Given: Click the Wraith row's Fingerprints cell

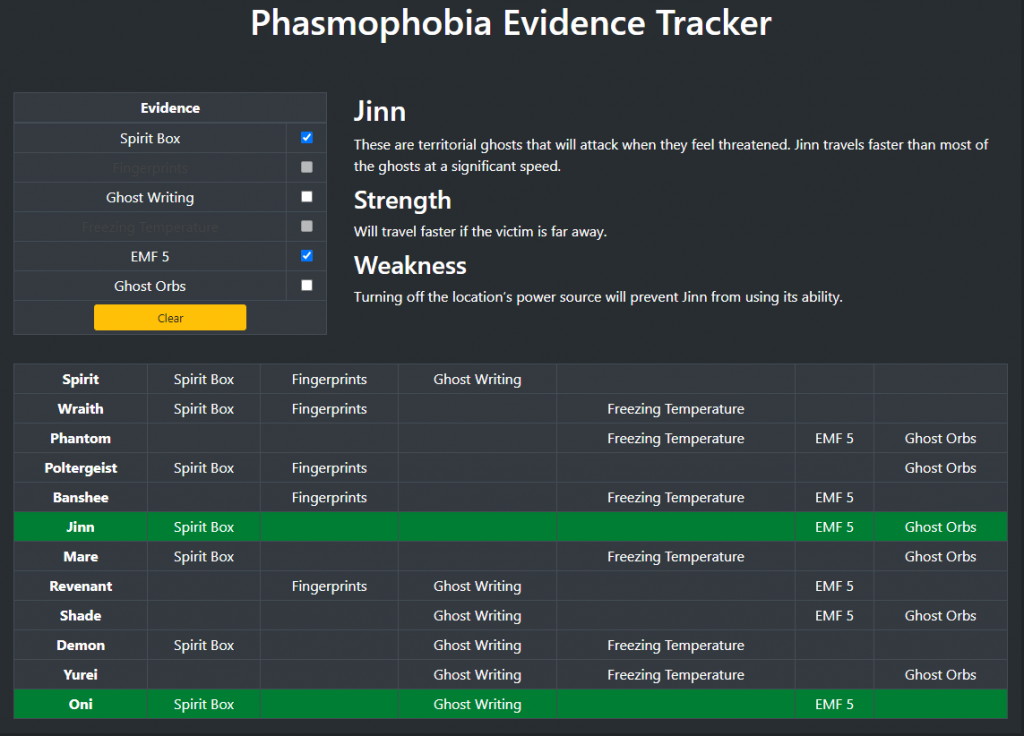Looking at the screenshot, I should click(330, 409).
